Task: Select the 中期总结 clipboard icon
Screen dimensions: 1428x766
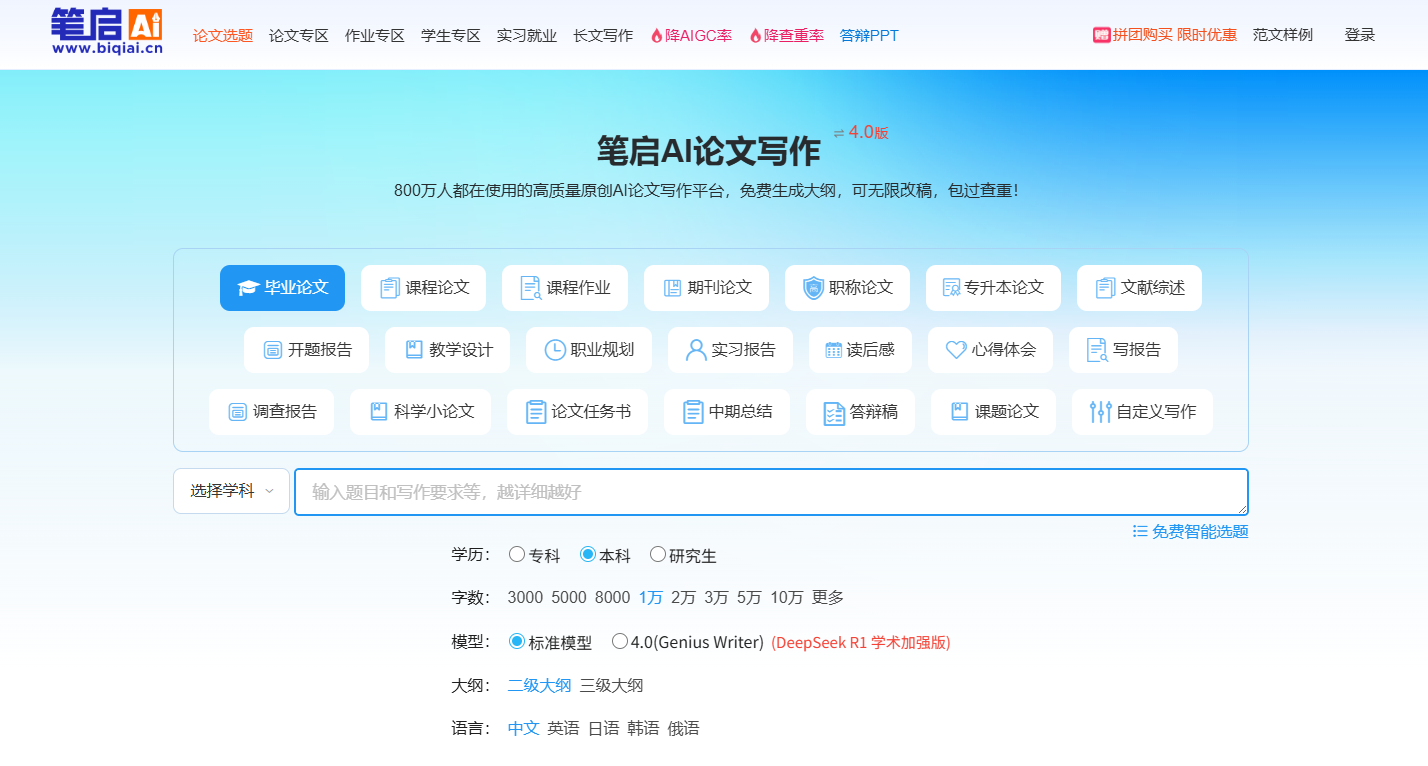Action: coord(693,412)
